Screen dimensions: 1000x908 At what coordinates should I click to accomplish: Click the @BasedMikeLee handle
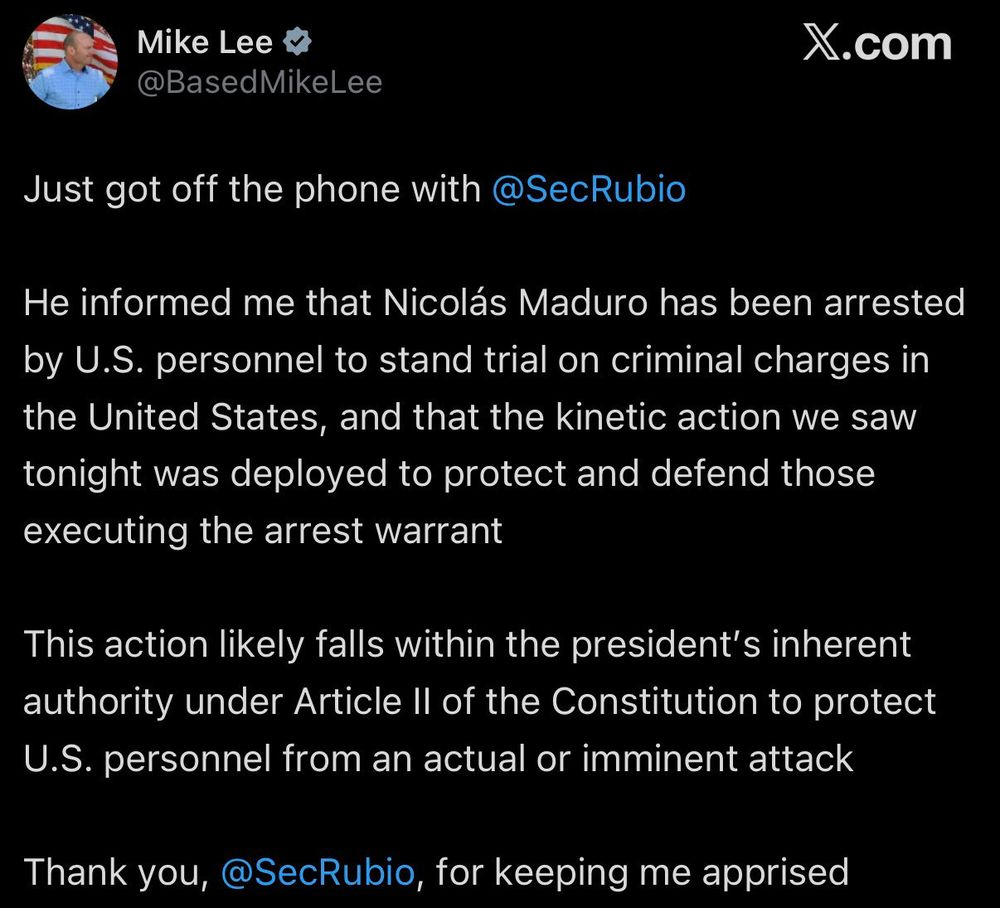tap(259, 82)
